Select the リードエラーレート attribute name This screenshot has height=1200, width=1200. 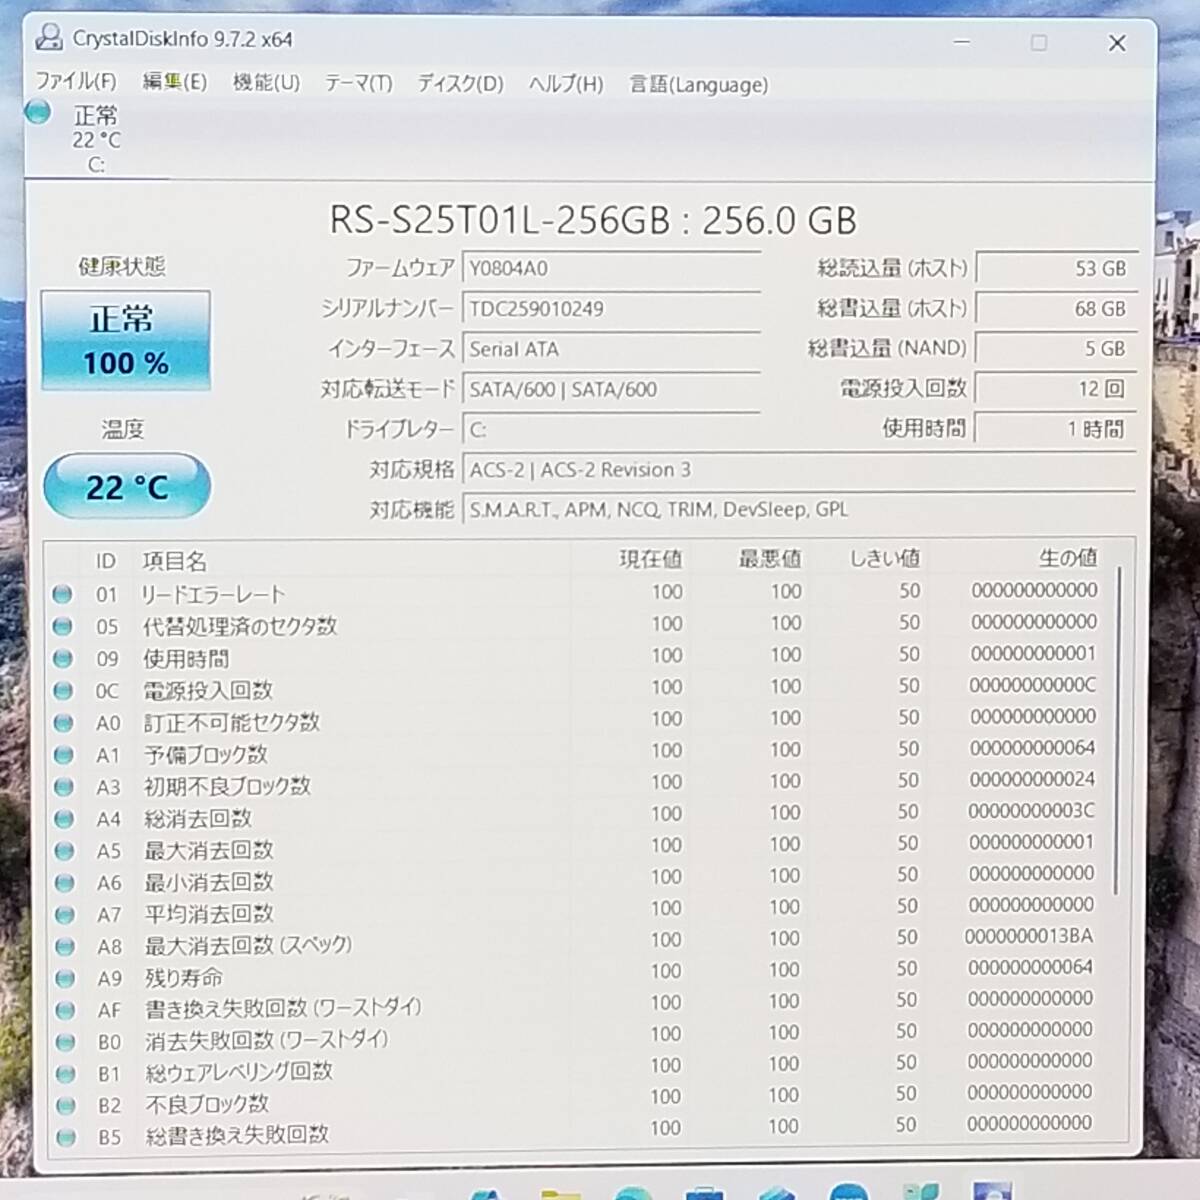coord(213,594)
